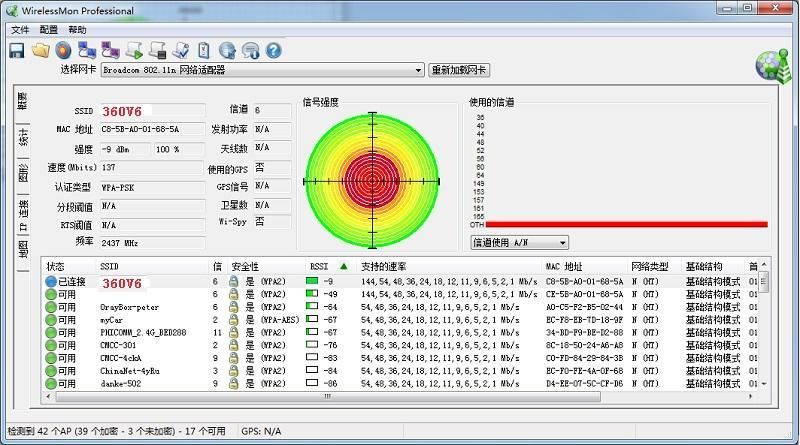Click the script icon with blue checkmark
The height and width of the screenshot is (445, 800).
181,50
